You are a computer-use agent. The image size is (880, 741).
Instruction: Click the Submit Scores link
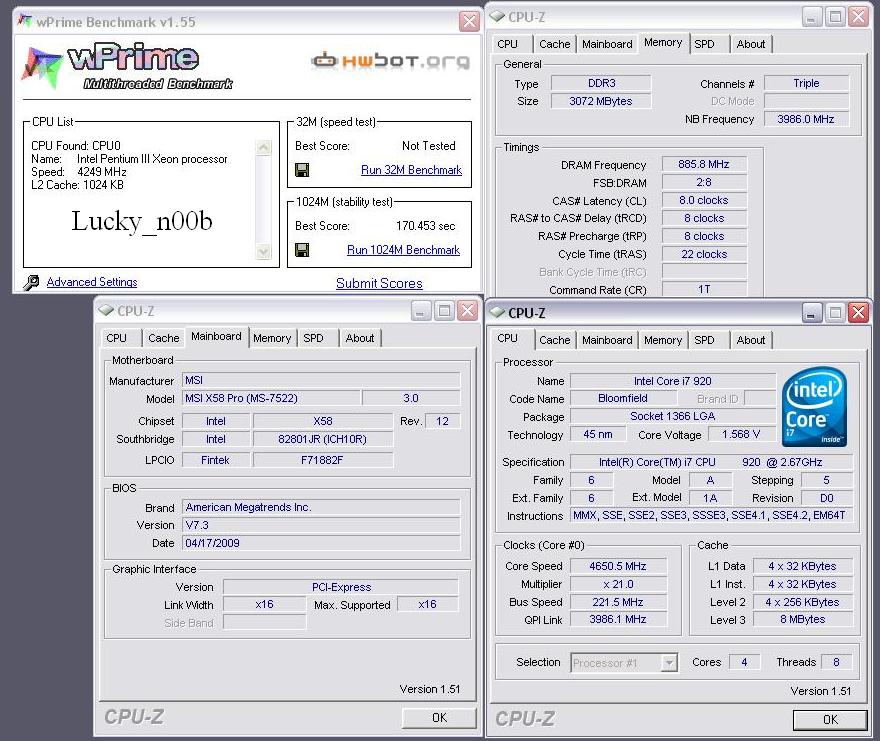click(379, 283)
